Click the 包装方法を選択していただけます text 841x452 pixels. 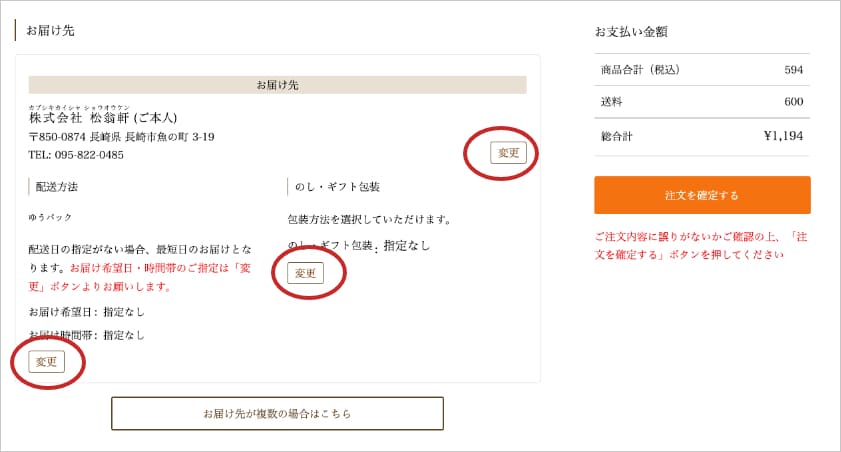370,219
